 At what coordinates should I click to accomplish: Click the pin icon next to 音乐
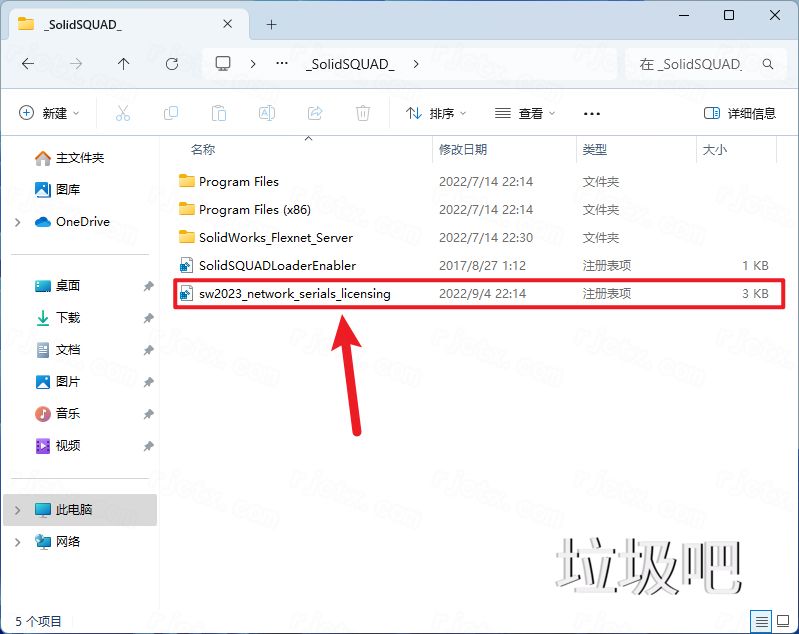click(148, 414)
